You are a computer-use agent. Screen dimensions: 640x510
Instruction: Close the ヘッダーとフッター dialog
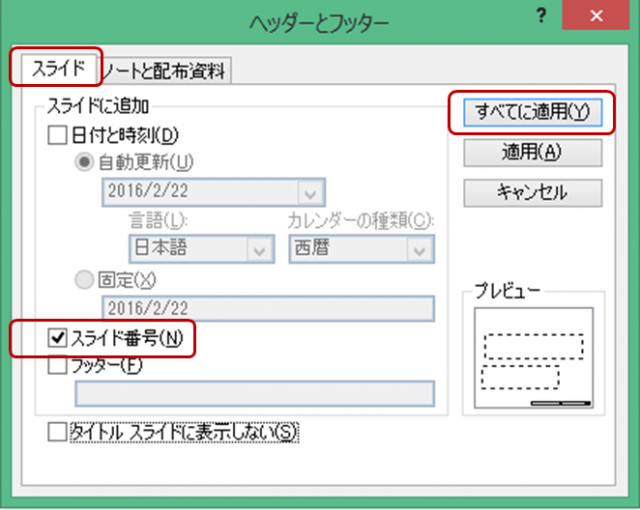599,18
